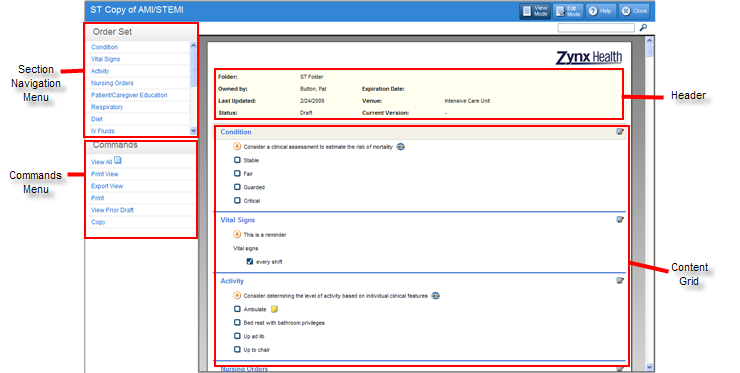
Task: Click reminder icon beside 'This is a reminder'
Action: [237, 234]
